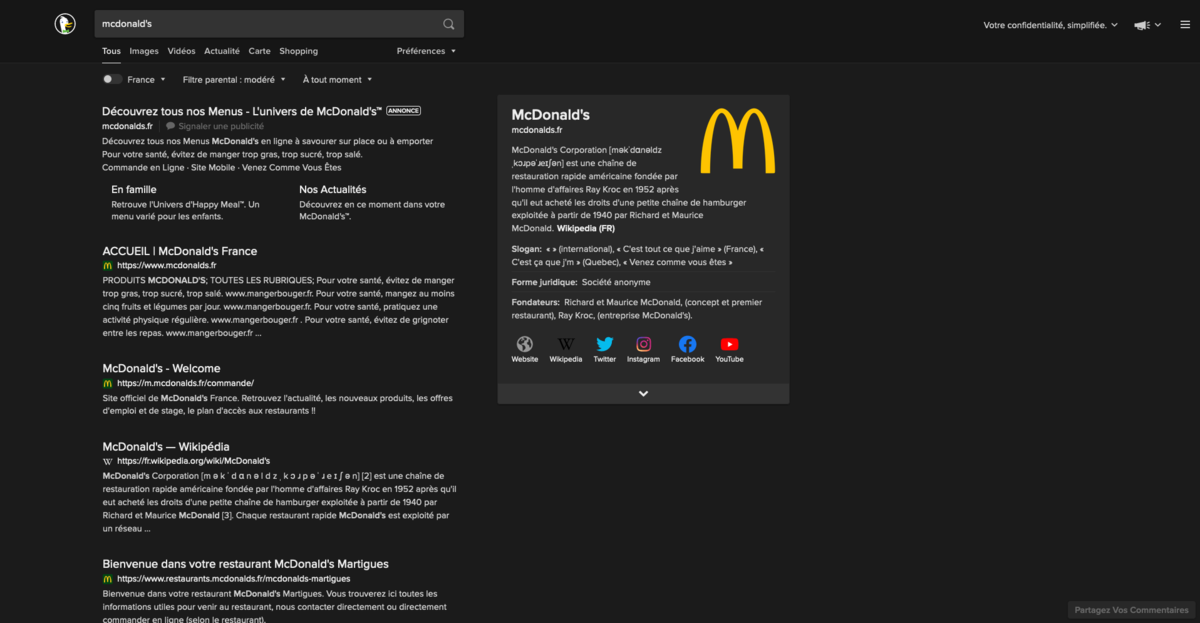Click the search magnifier icon
Screen dimensions: 1200x623
coord(449,24)
